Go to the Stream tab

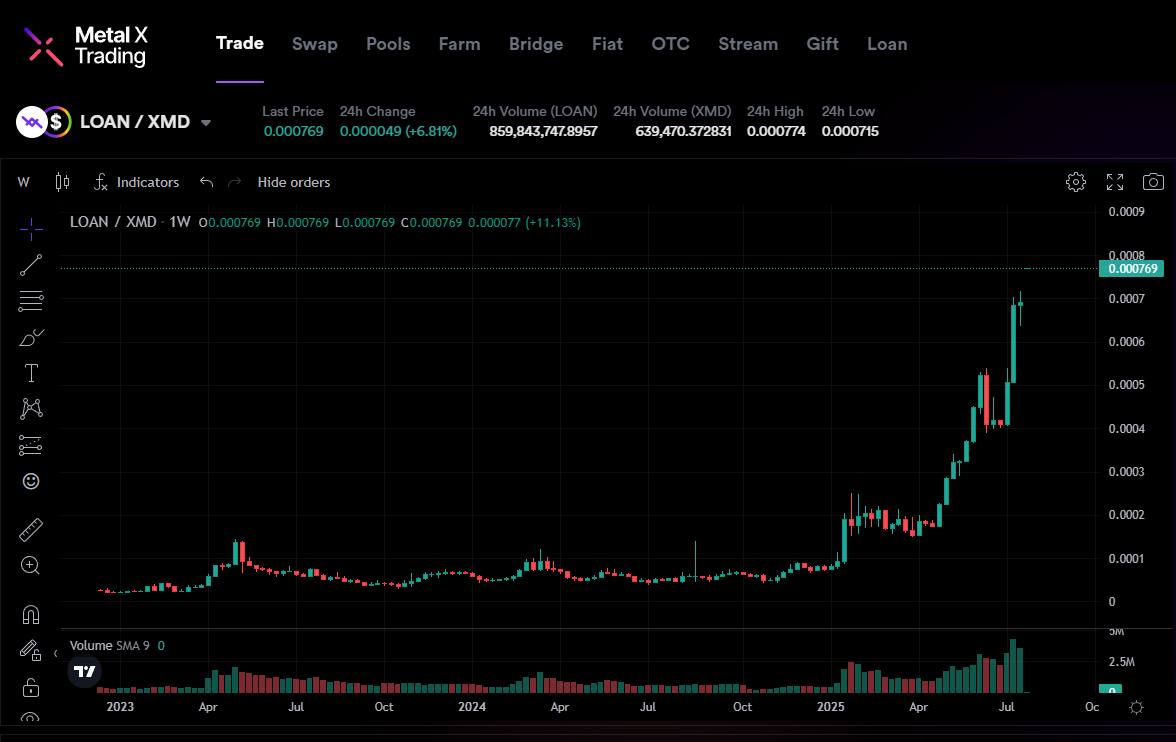tap(748, 44)
